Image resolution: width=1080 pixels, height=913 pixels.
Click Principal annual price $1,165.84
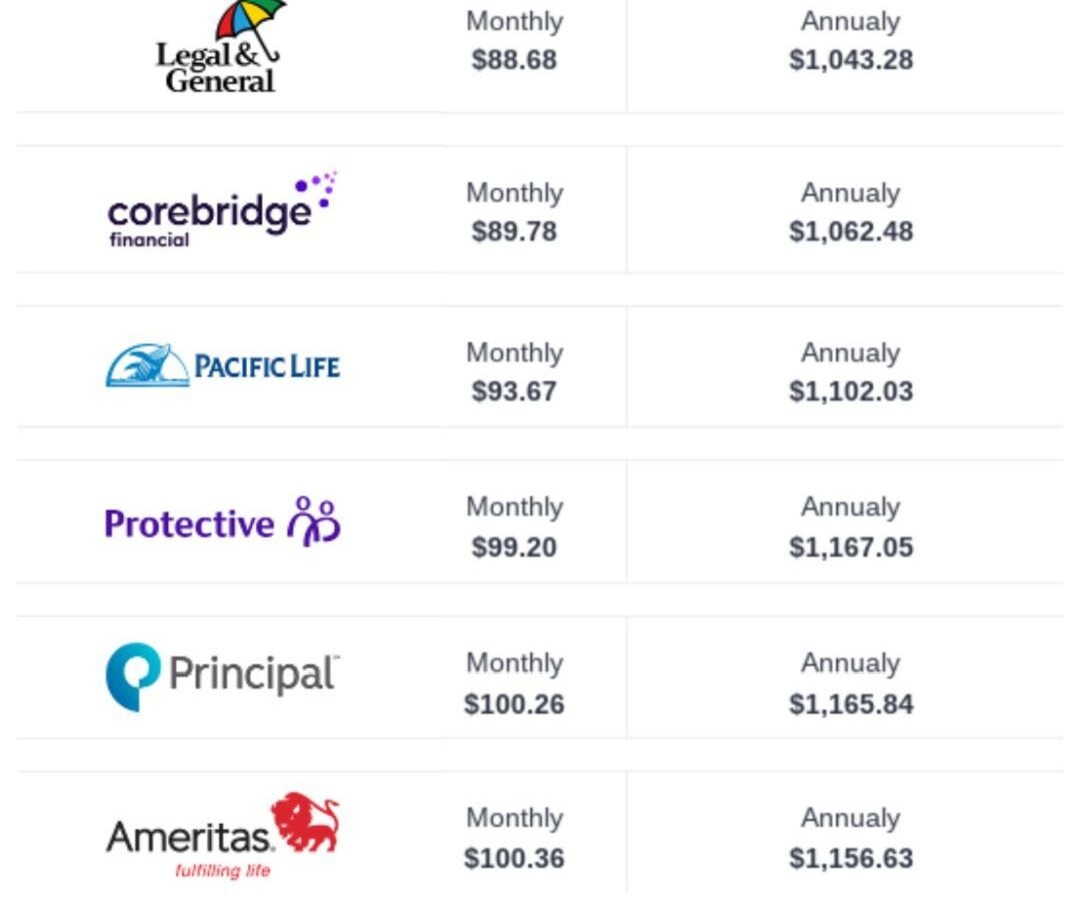(x=851, y=704)
